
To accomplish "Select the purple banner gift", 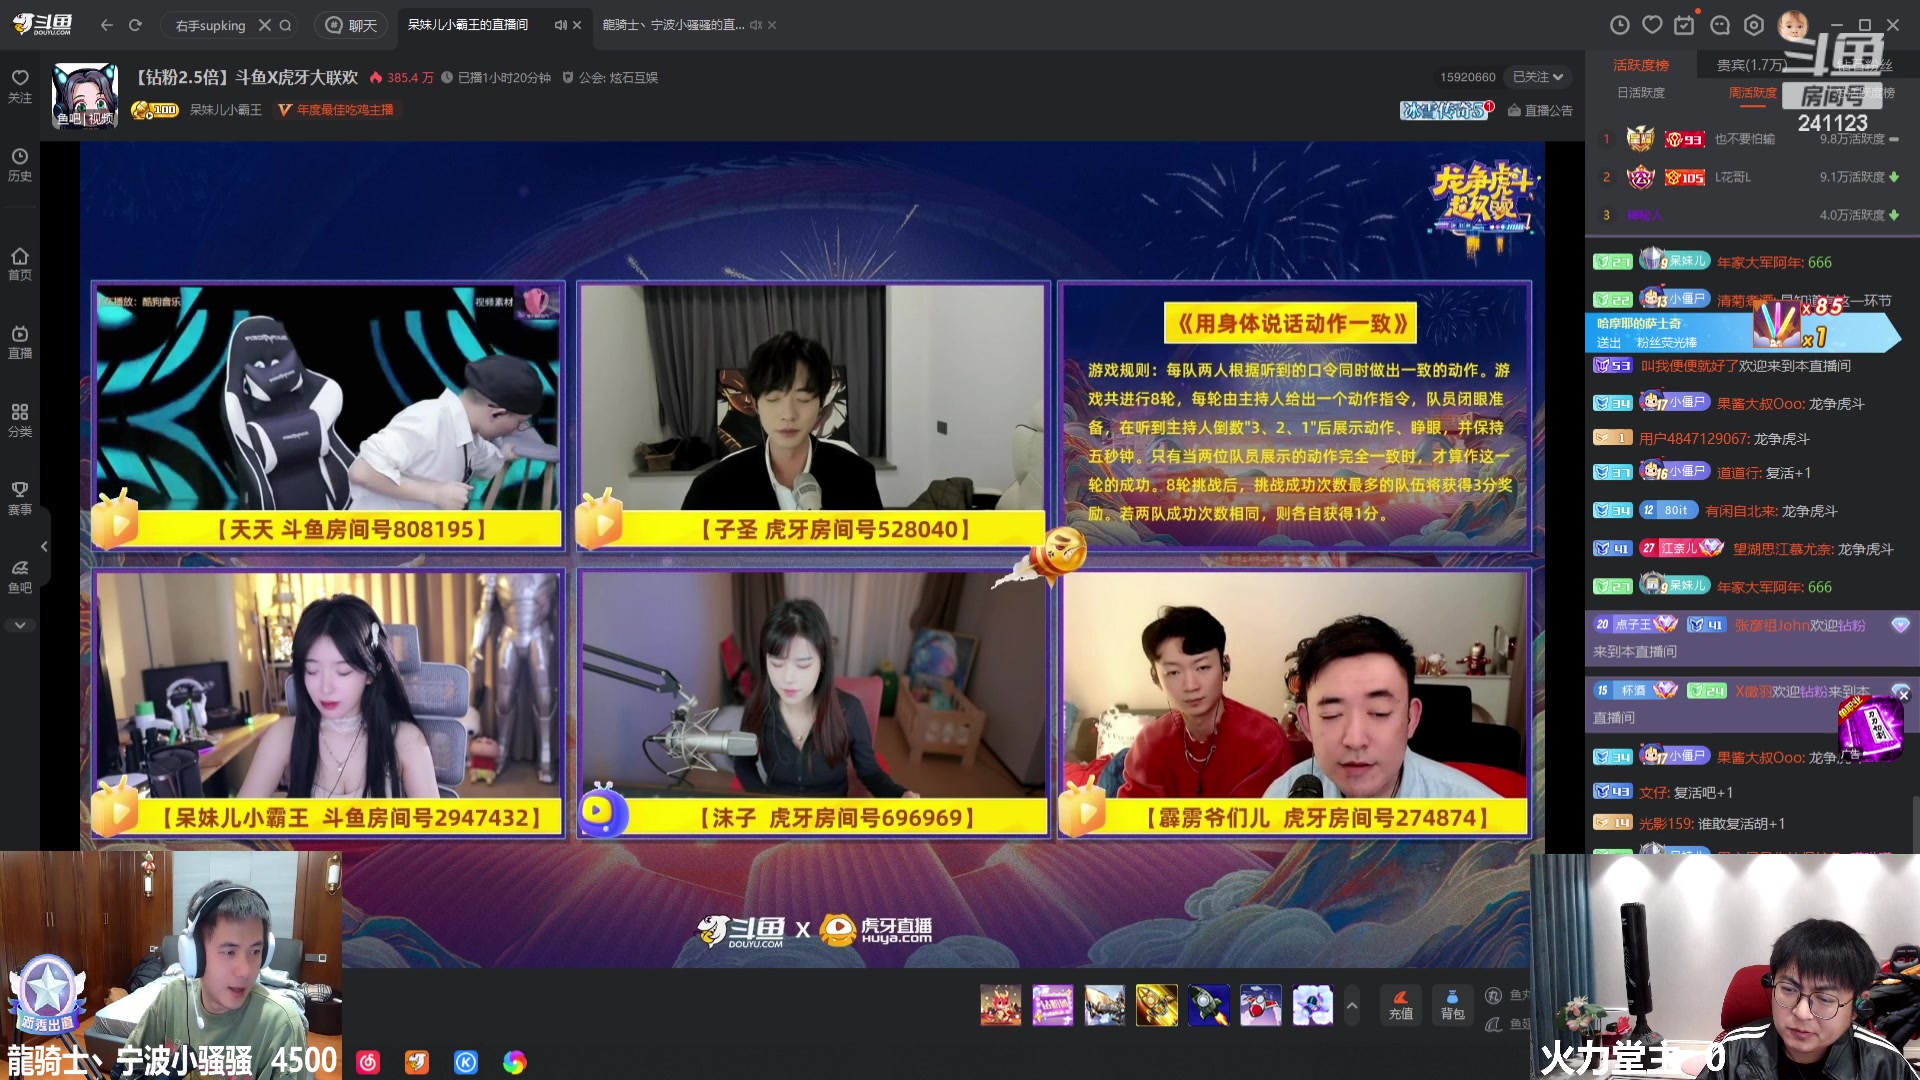I will tap(1053, 1005).
